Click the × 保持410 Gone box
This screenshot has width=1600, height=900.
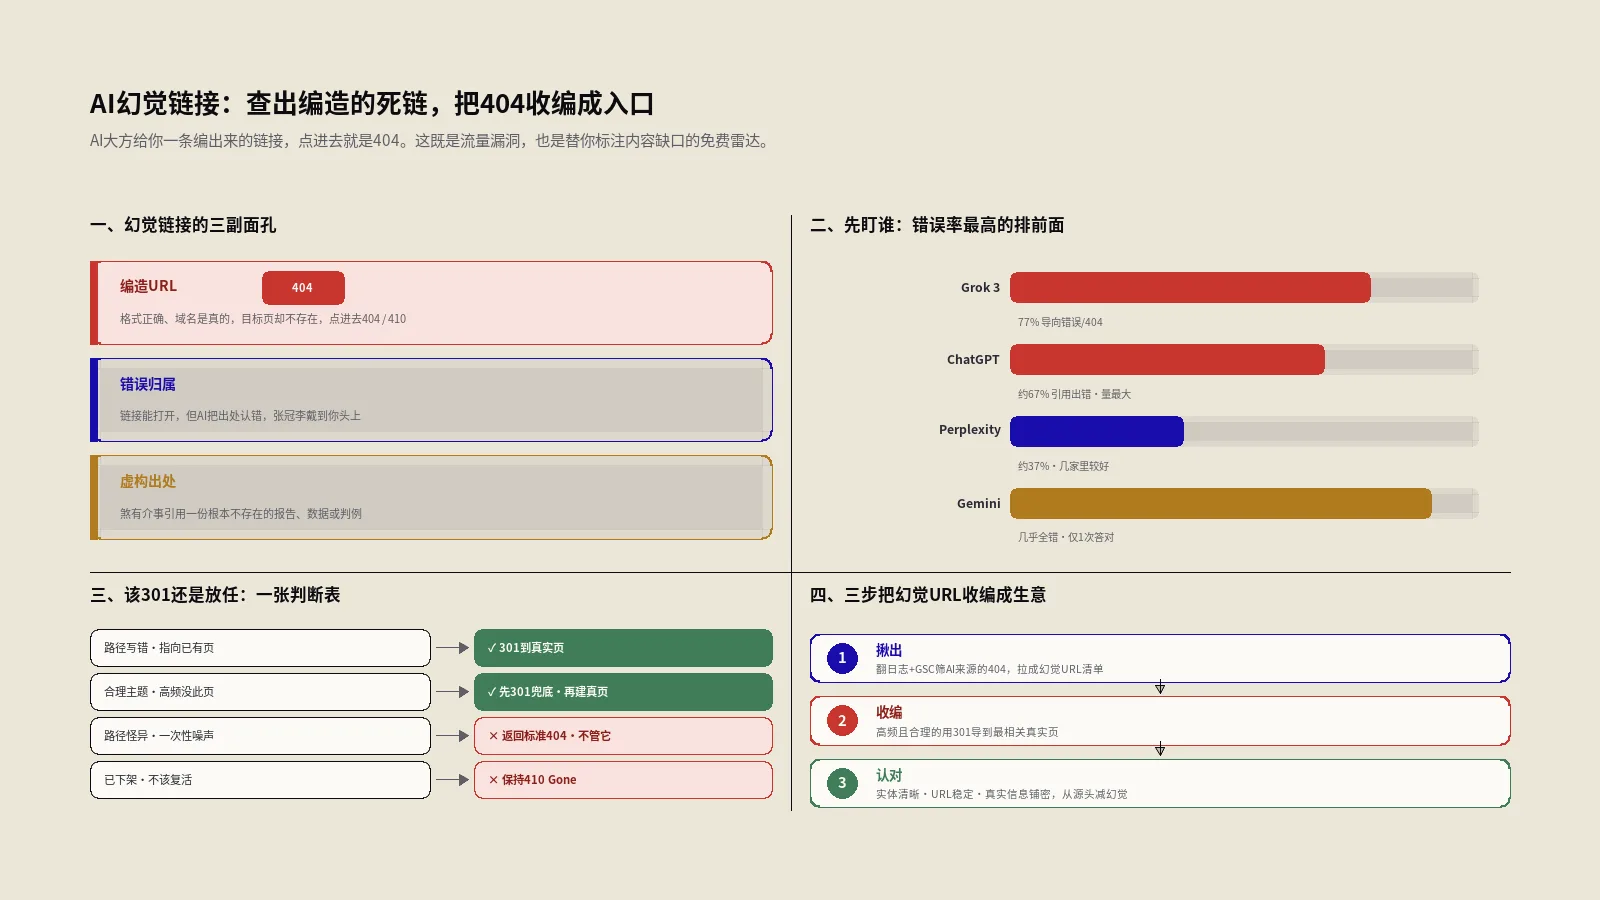coord(623,780)
